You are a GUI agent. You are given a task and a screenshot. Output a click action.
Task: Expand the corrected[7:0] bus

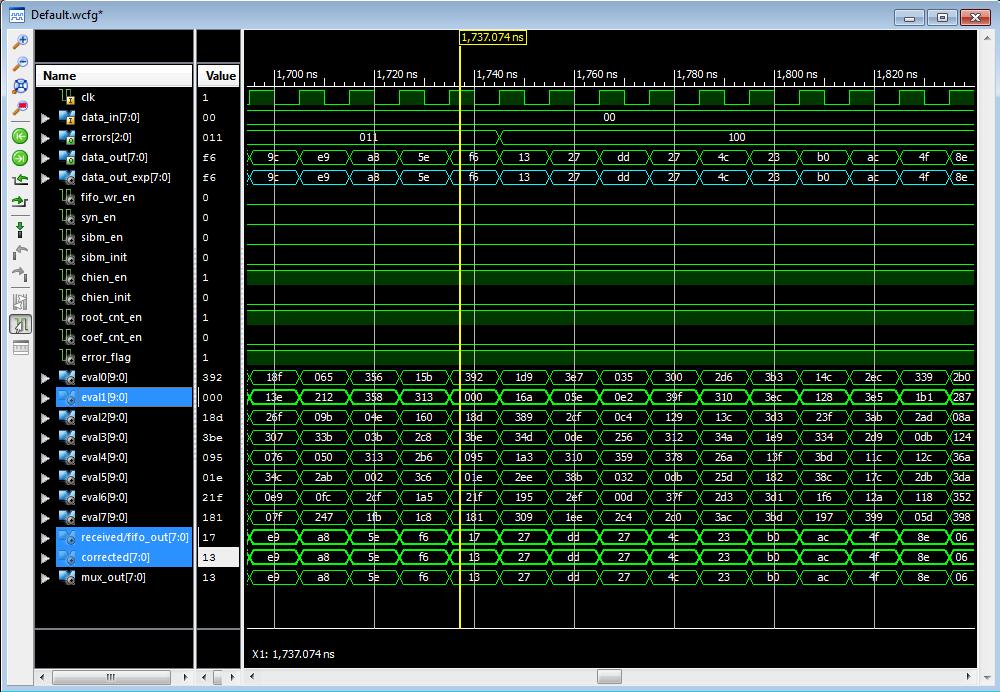pos(45,558)
